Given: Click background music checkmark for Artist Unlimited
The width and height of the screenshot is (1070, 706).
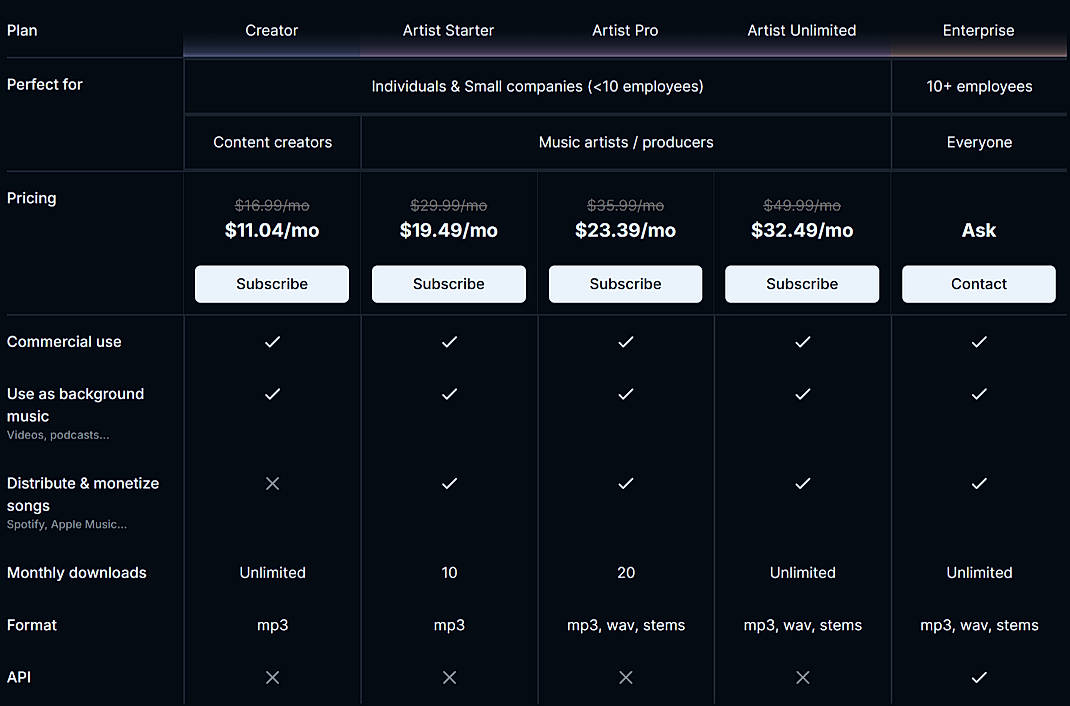Looking at the screenshot, I should coord(802,394).
